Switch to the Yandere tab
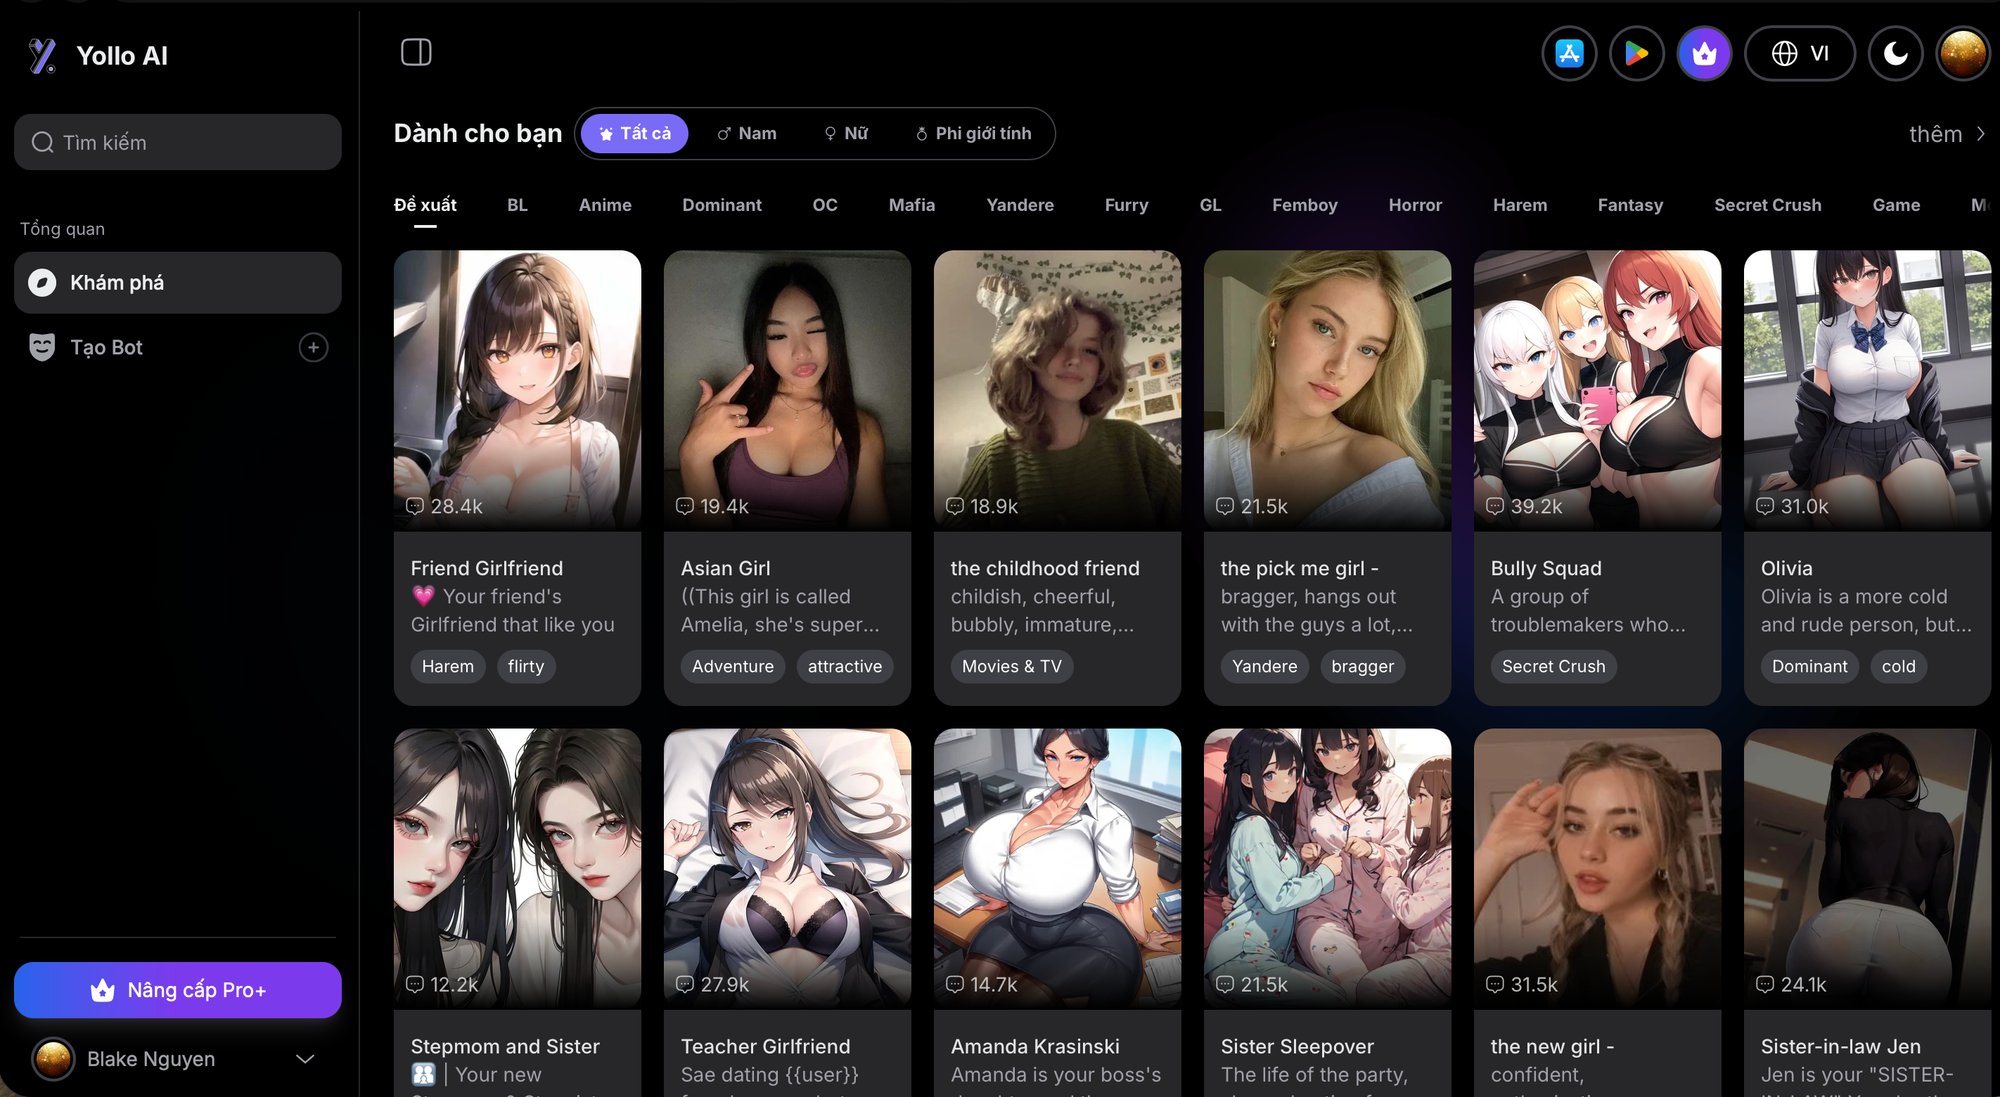Screen dimensions: 2000x1097 click(x=1019, y=205)
